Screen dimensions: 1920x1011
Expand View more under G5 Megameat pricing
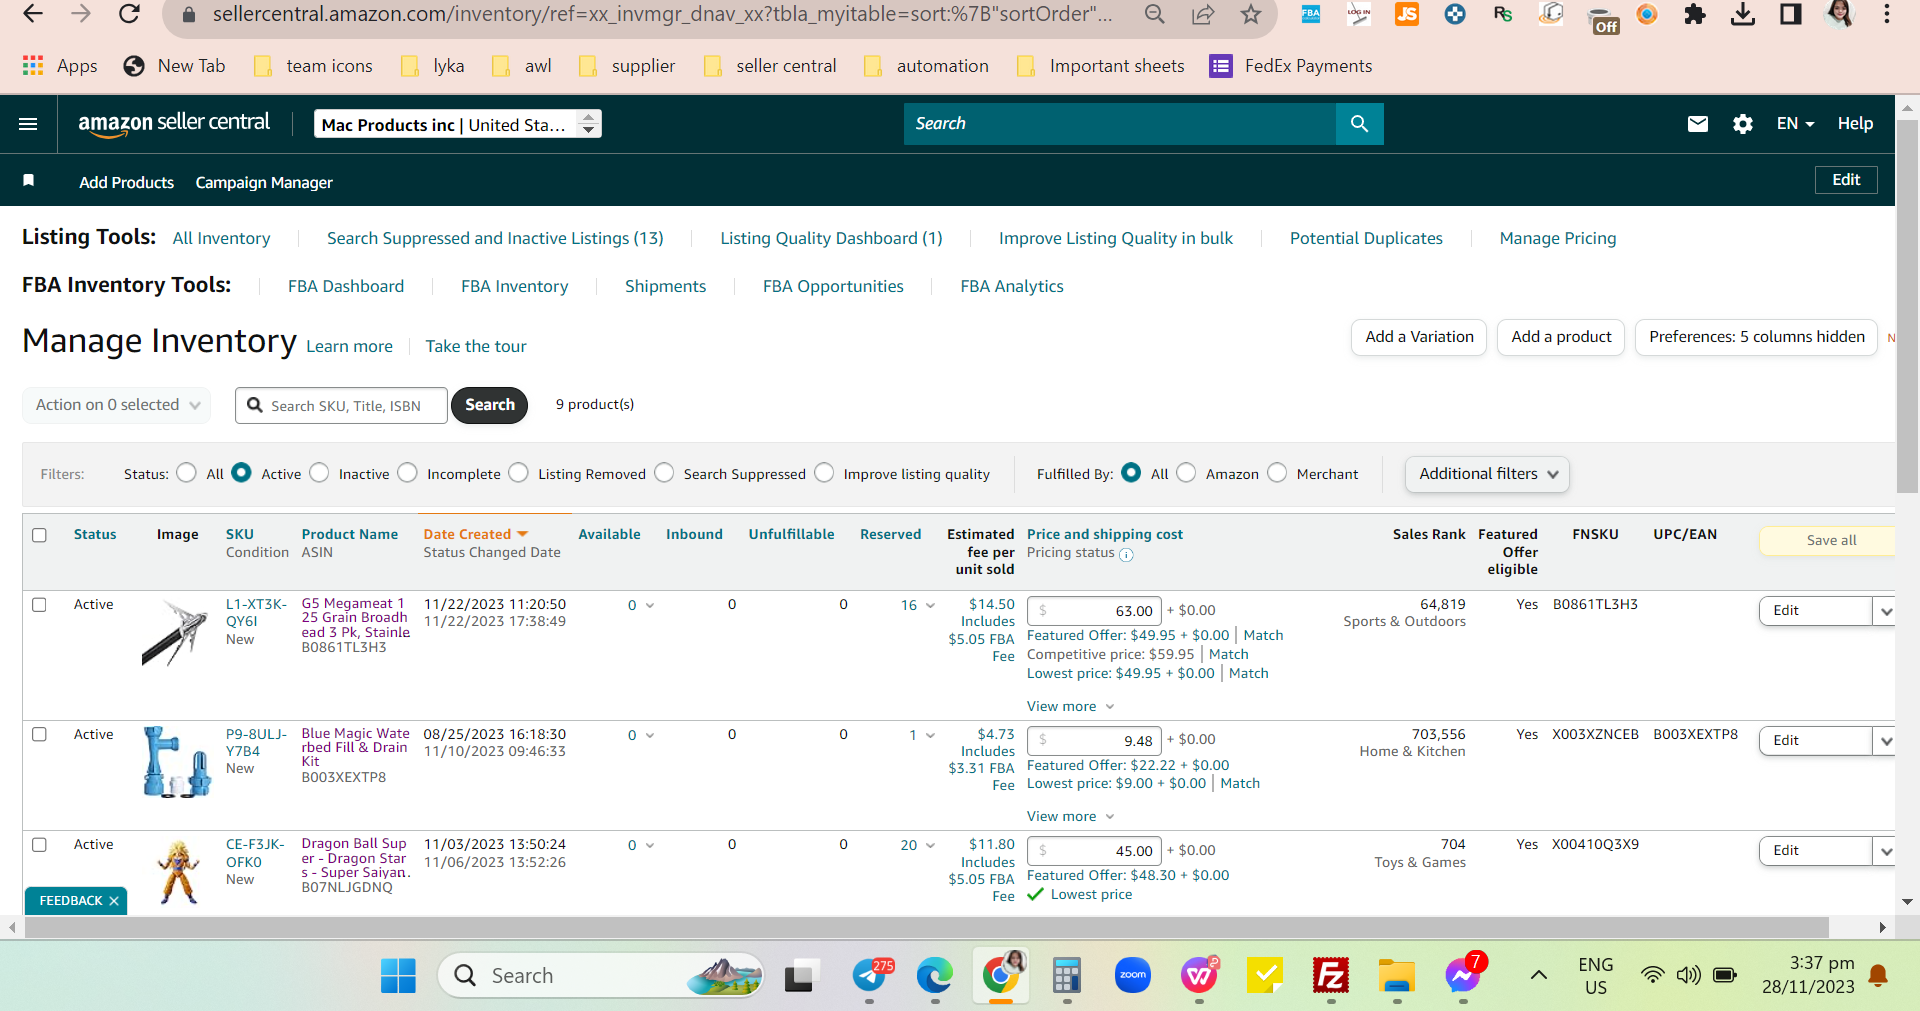click(x=1070, y=707)
